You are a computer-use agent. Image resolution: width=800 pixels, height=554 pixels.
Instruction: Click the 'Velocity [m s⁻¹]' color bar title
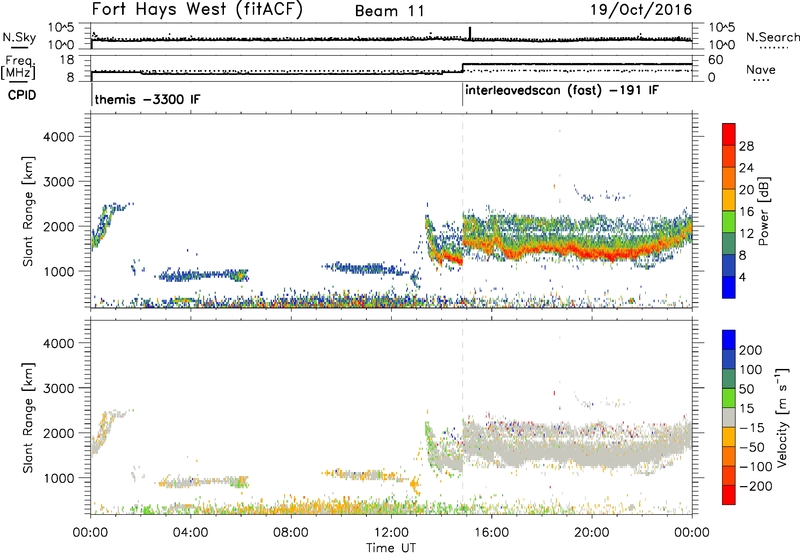click(781, 417)
